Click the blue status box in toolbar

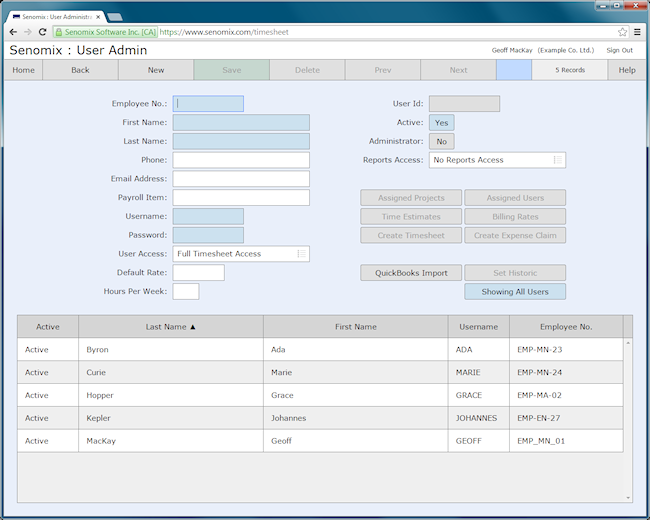point(514,70)
